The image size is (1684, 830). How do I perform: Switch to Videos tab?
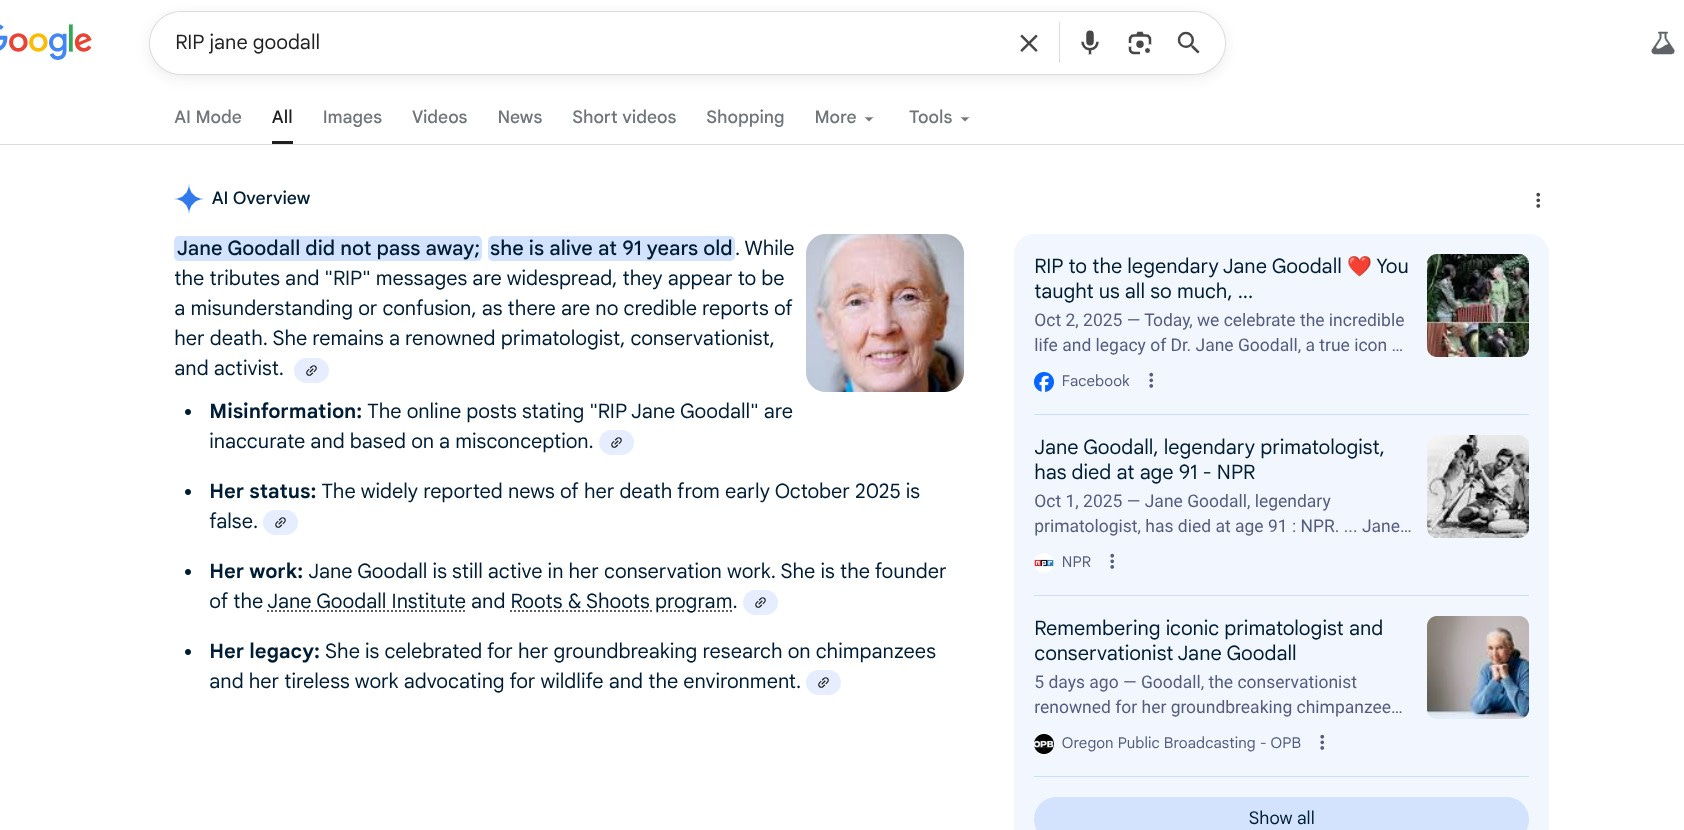pyautogui.click(x=439, y=117)
